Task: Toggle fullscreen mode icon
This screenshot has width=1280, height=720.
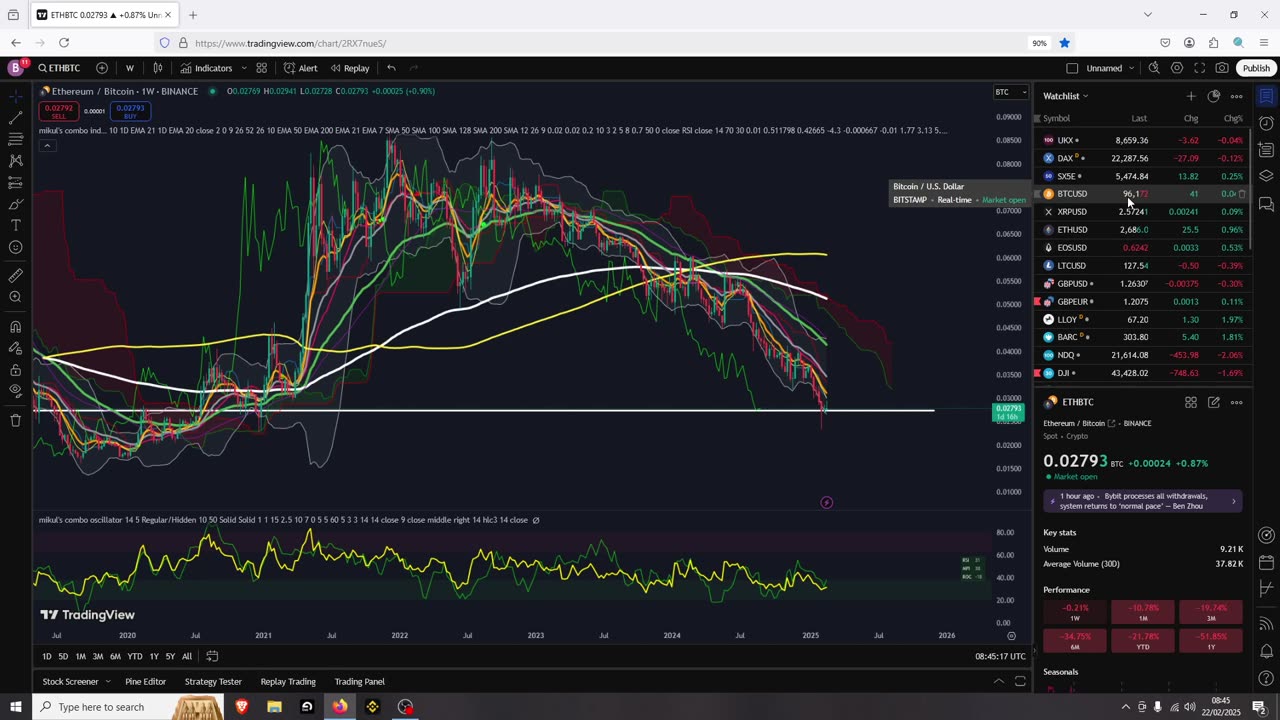Action: 1200,68
